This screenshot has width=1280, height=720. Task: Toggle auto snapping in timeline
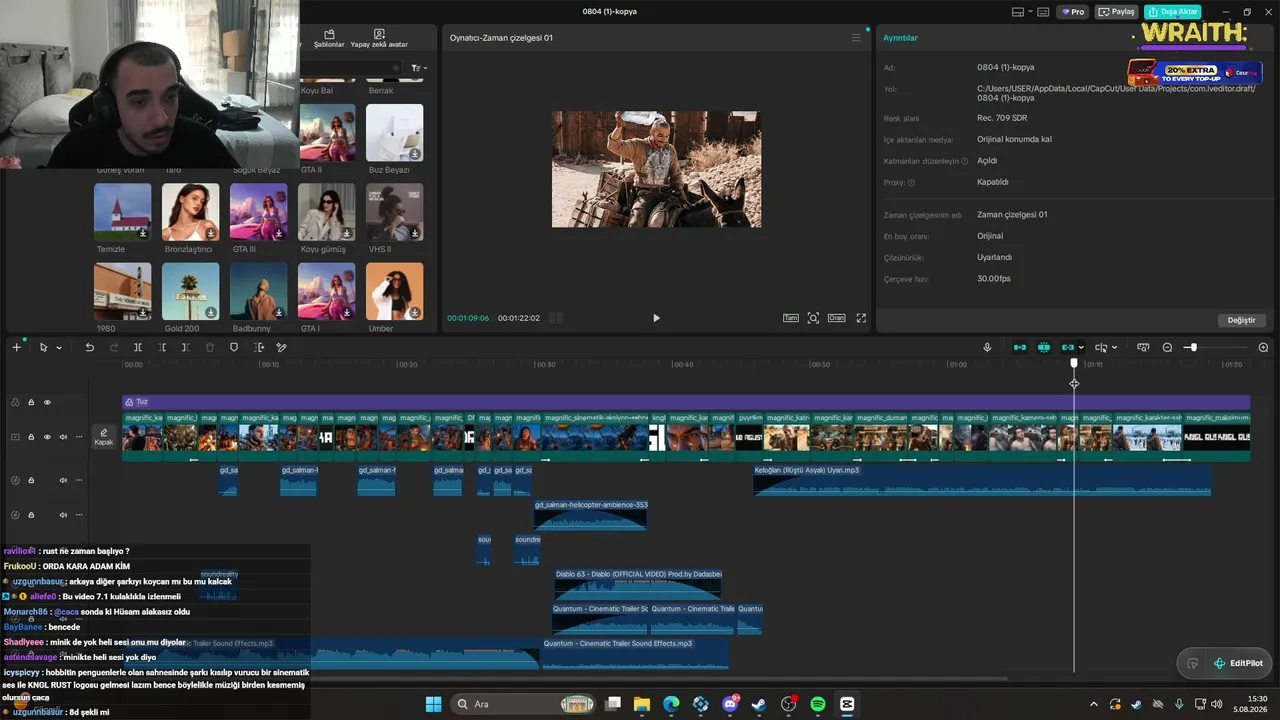1044,347
